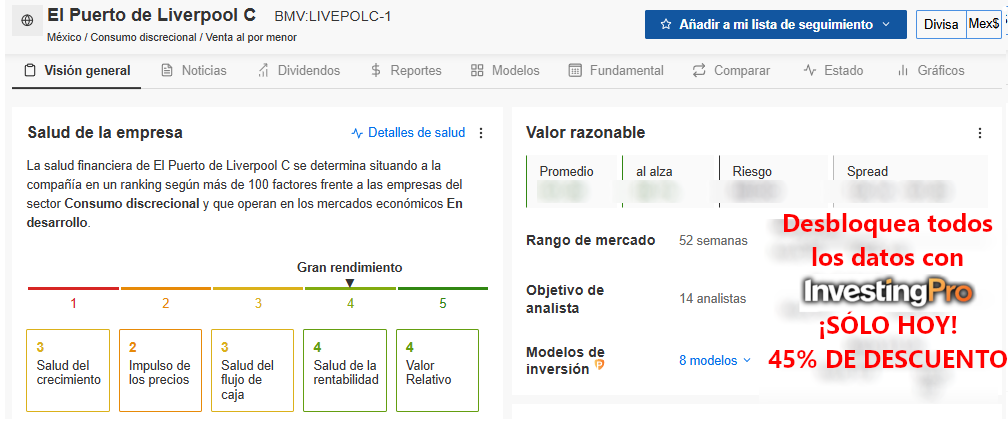Click the globe icon beside company name
This screenshot has height=431, width=1008.
pos(27,21)
